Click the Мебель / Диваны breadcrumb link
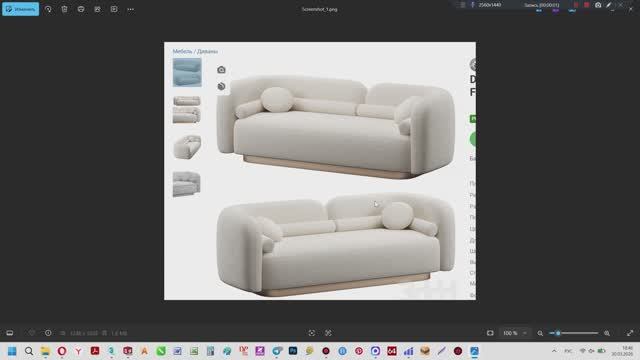640x360 pixels. pos(195,51)
